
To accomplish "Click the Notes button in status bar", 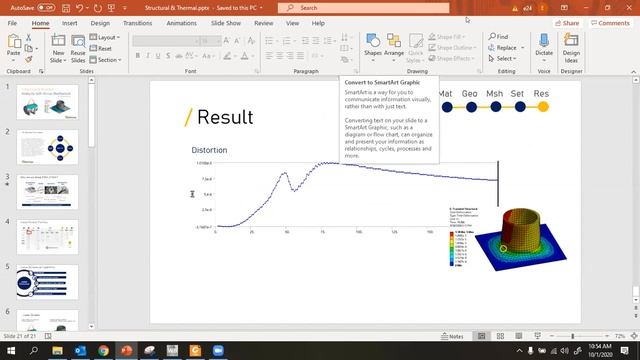I will [452, 336].
